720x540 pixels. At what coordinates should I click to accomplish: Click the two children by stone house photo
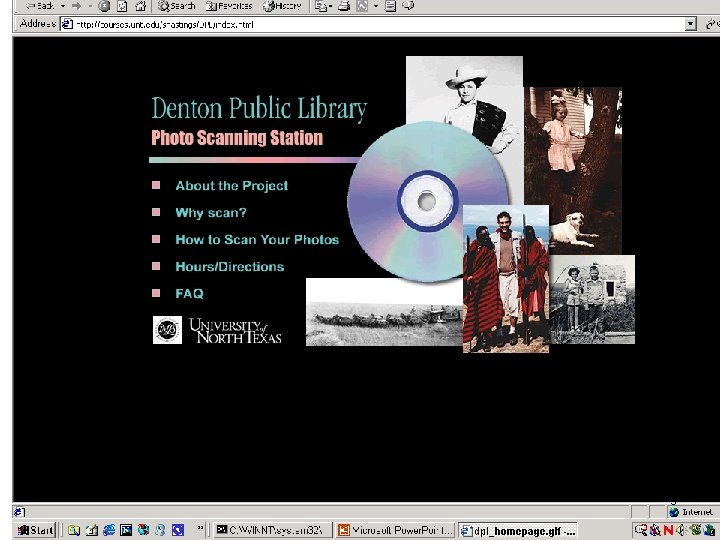pyautogui.click(x=592, y=299)
